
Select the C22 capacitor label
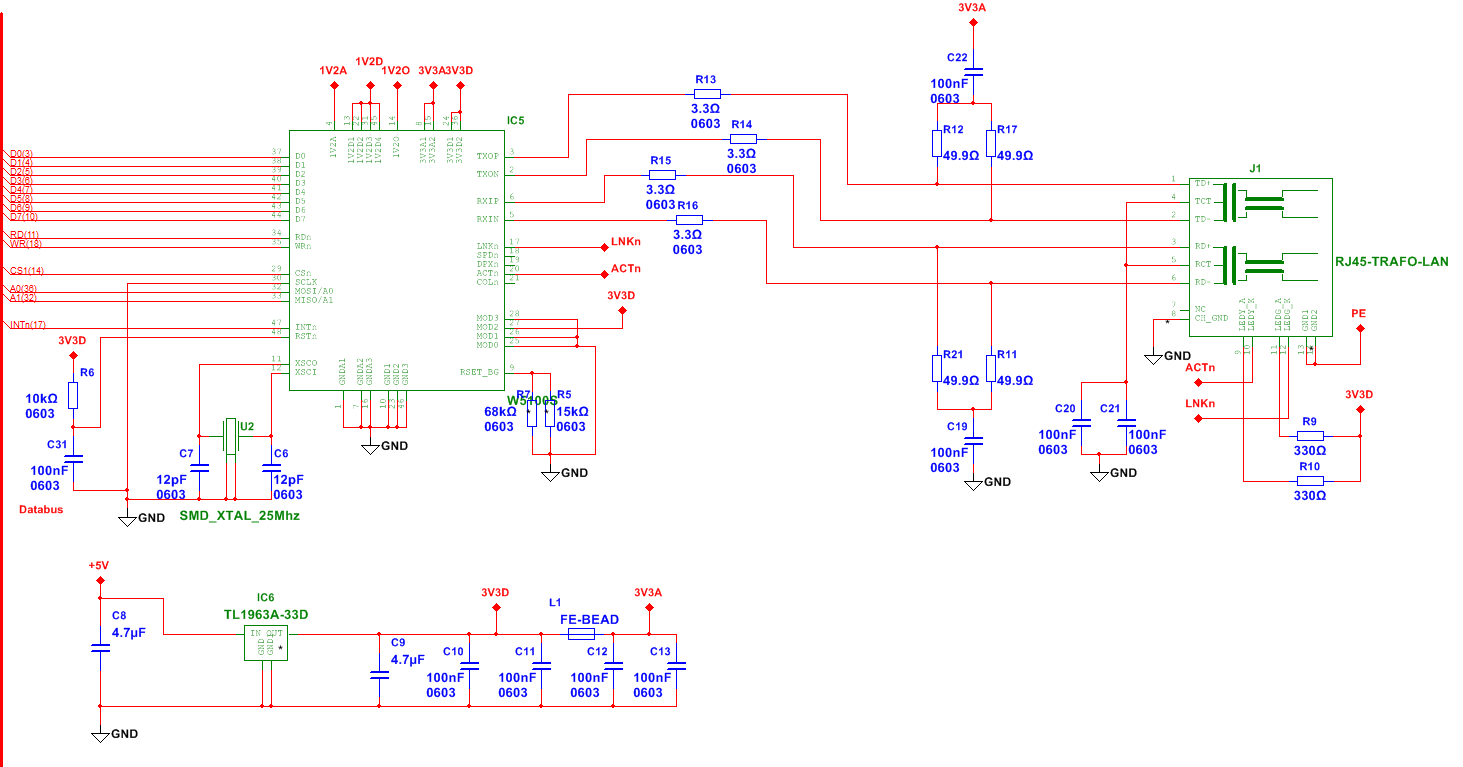pos(956,58)
